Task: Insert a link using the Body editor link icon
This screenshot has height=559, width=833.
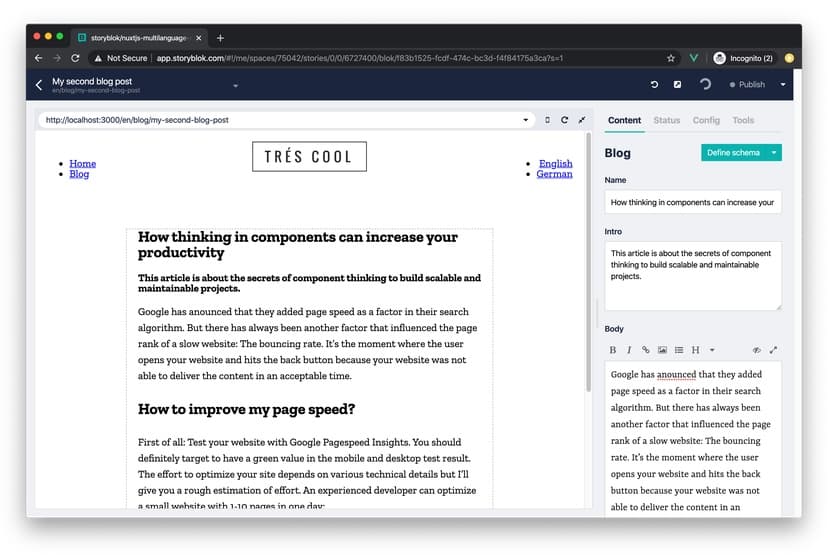Action: (646, 350)
